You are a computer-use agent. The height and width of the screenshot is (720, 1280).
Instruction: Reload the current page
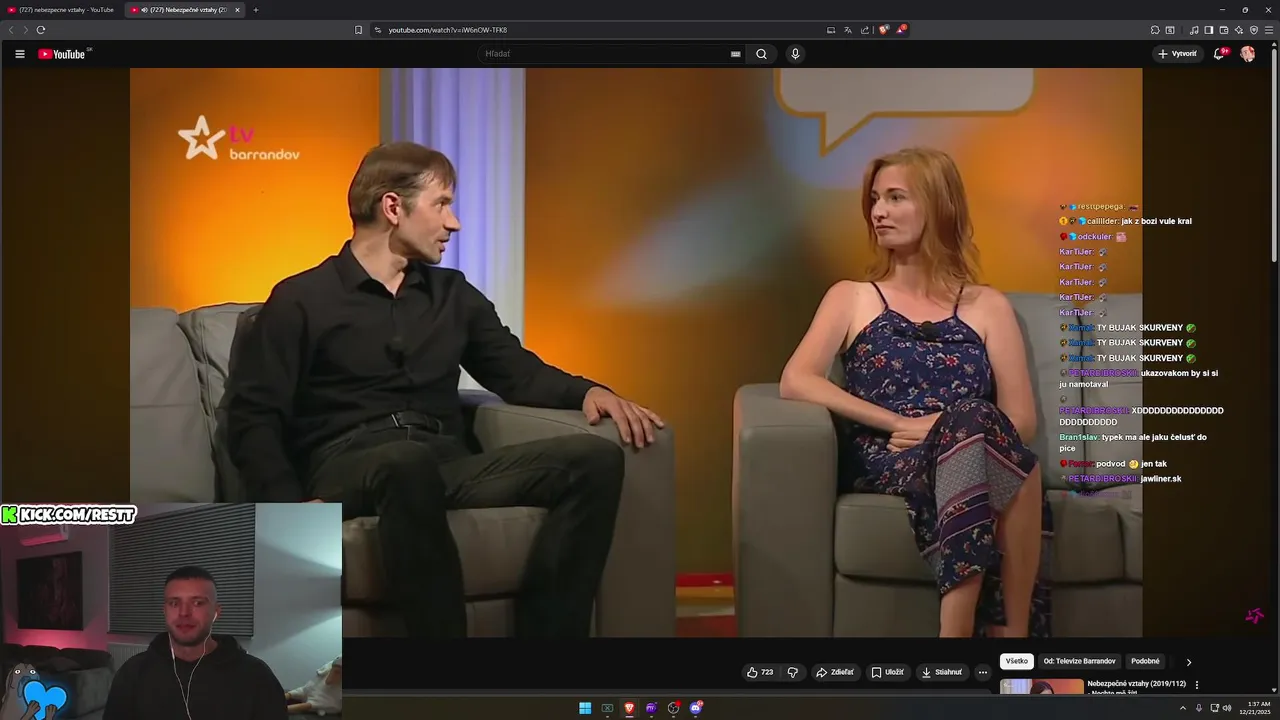click(40, 30)
